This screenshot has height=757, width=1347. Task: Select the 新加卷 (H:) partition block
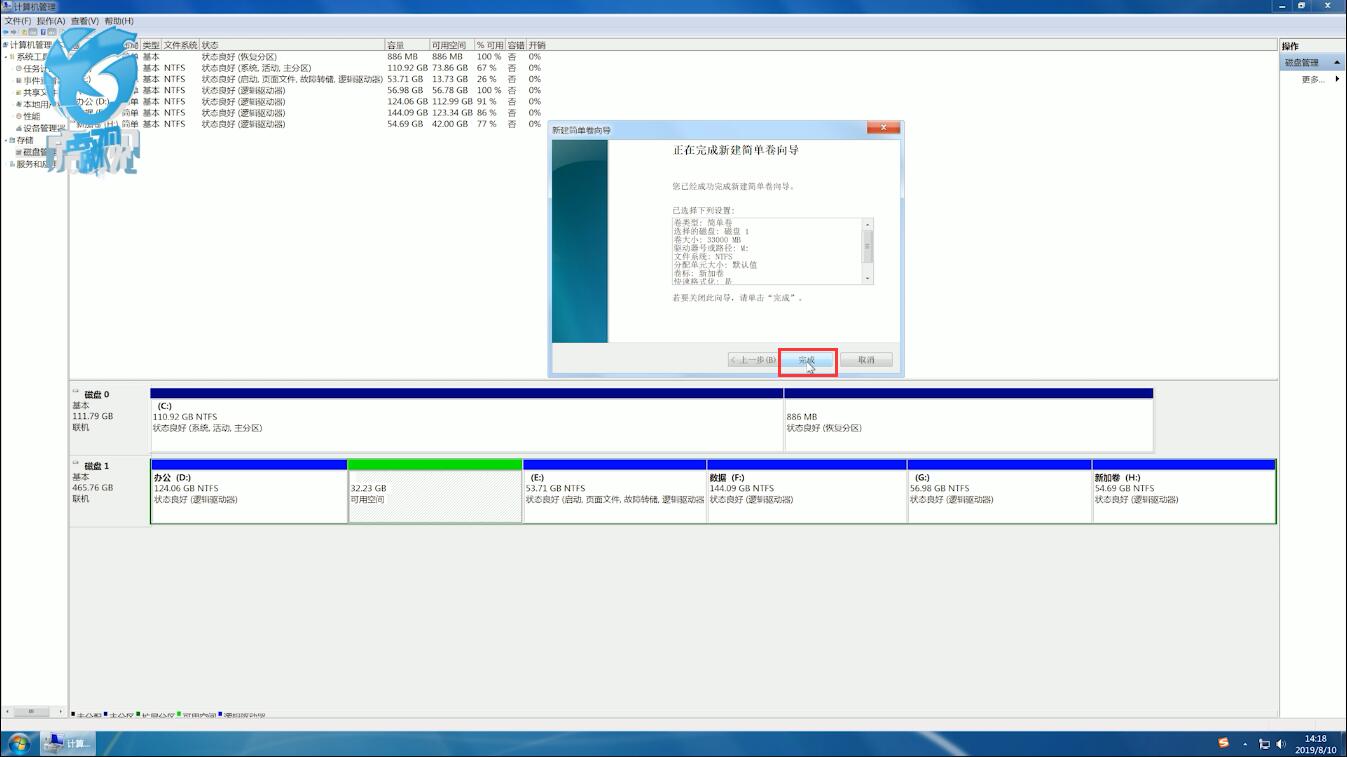(1184, 491)
